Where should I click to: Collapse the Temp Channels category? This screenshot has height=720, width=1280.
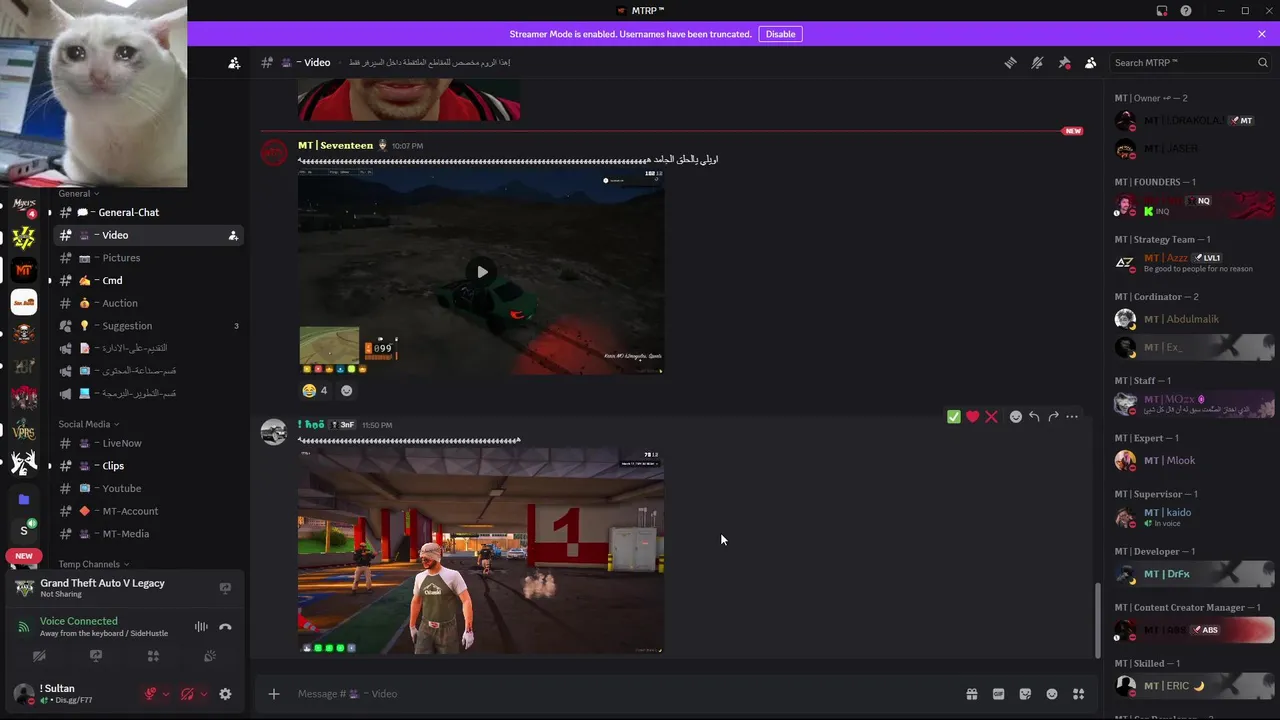(94, 564)
